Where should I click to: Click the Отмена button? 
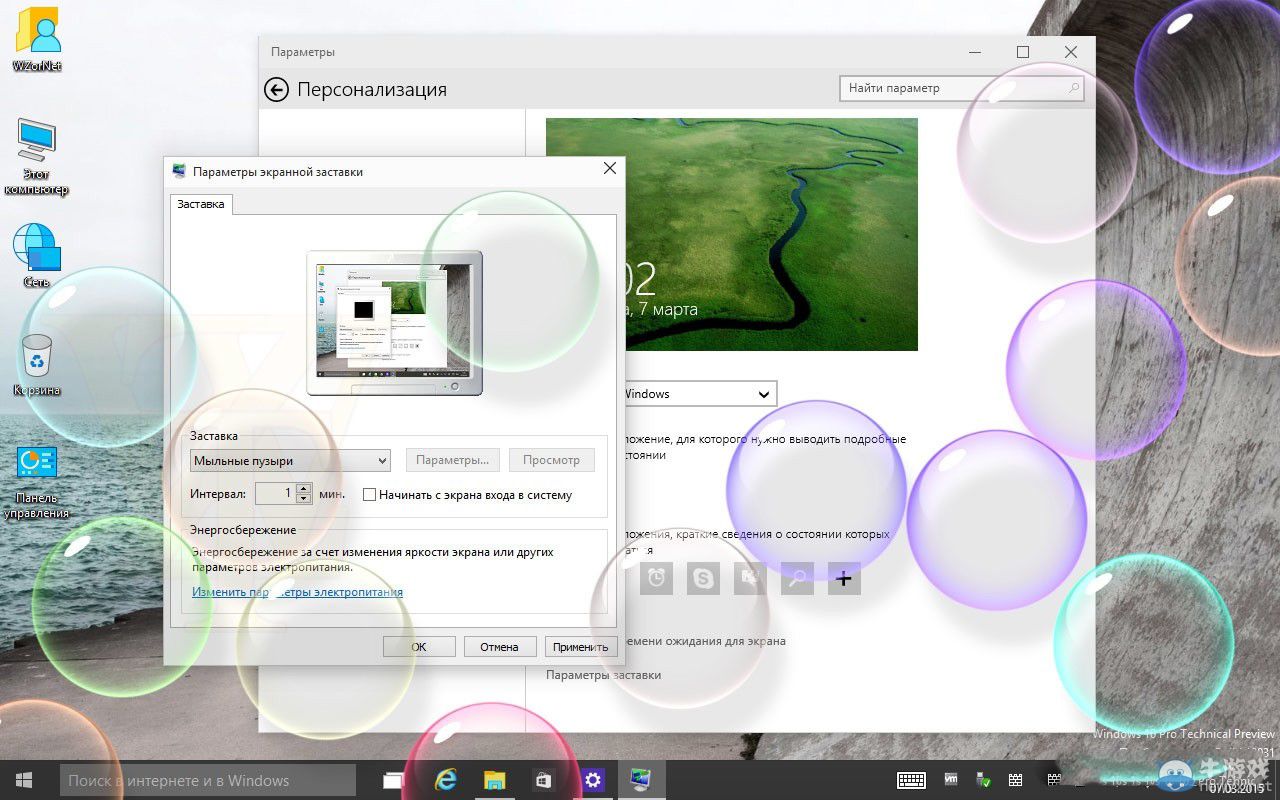[499, 647]
